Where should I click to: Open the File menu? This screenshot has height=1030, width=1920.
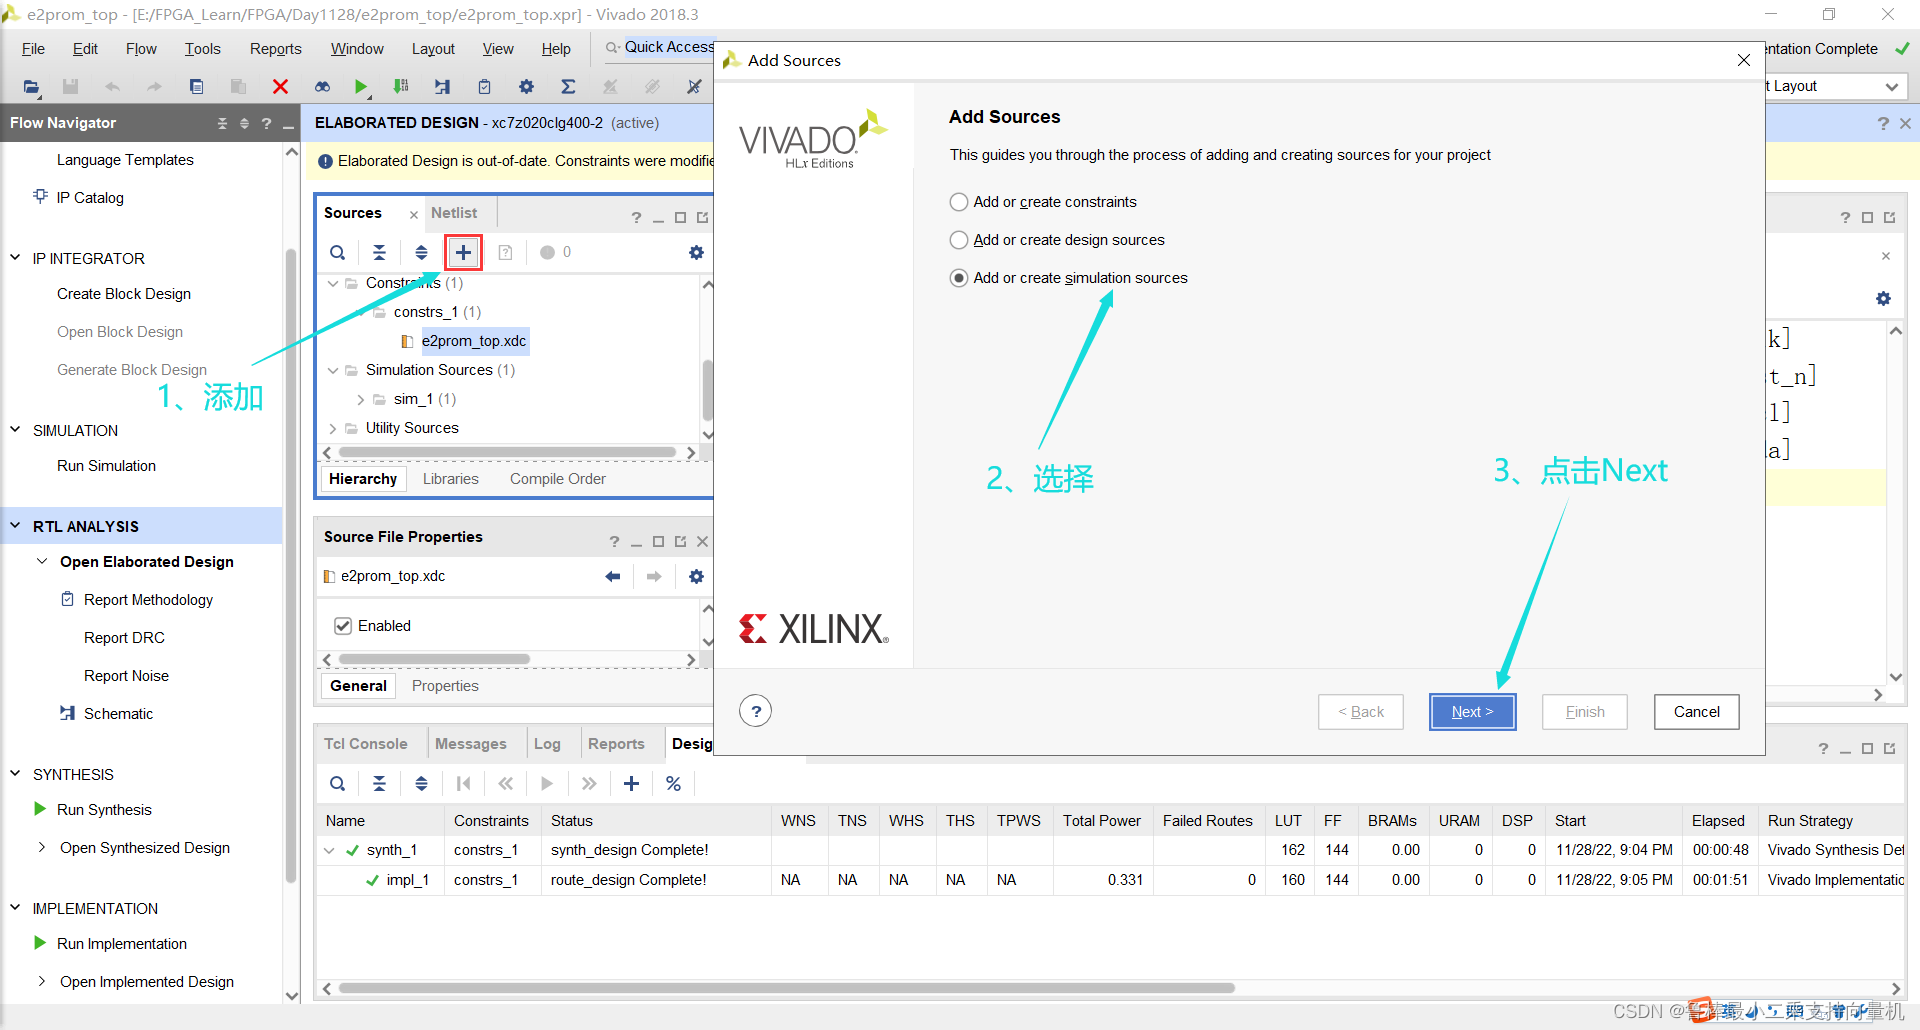pyautogui.click(x=33, y=49)
